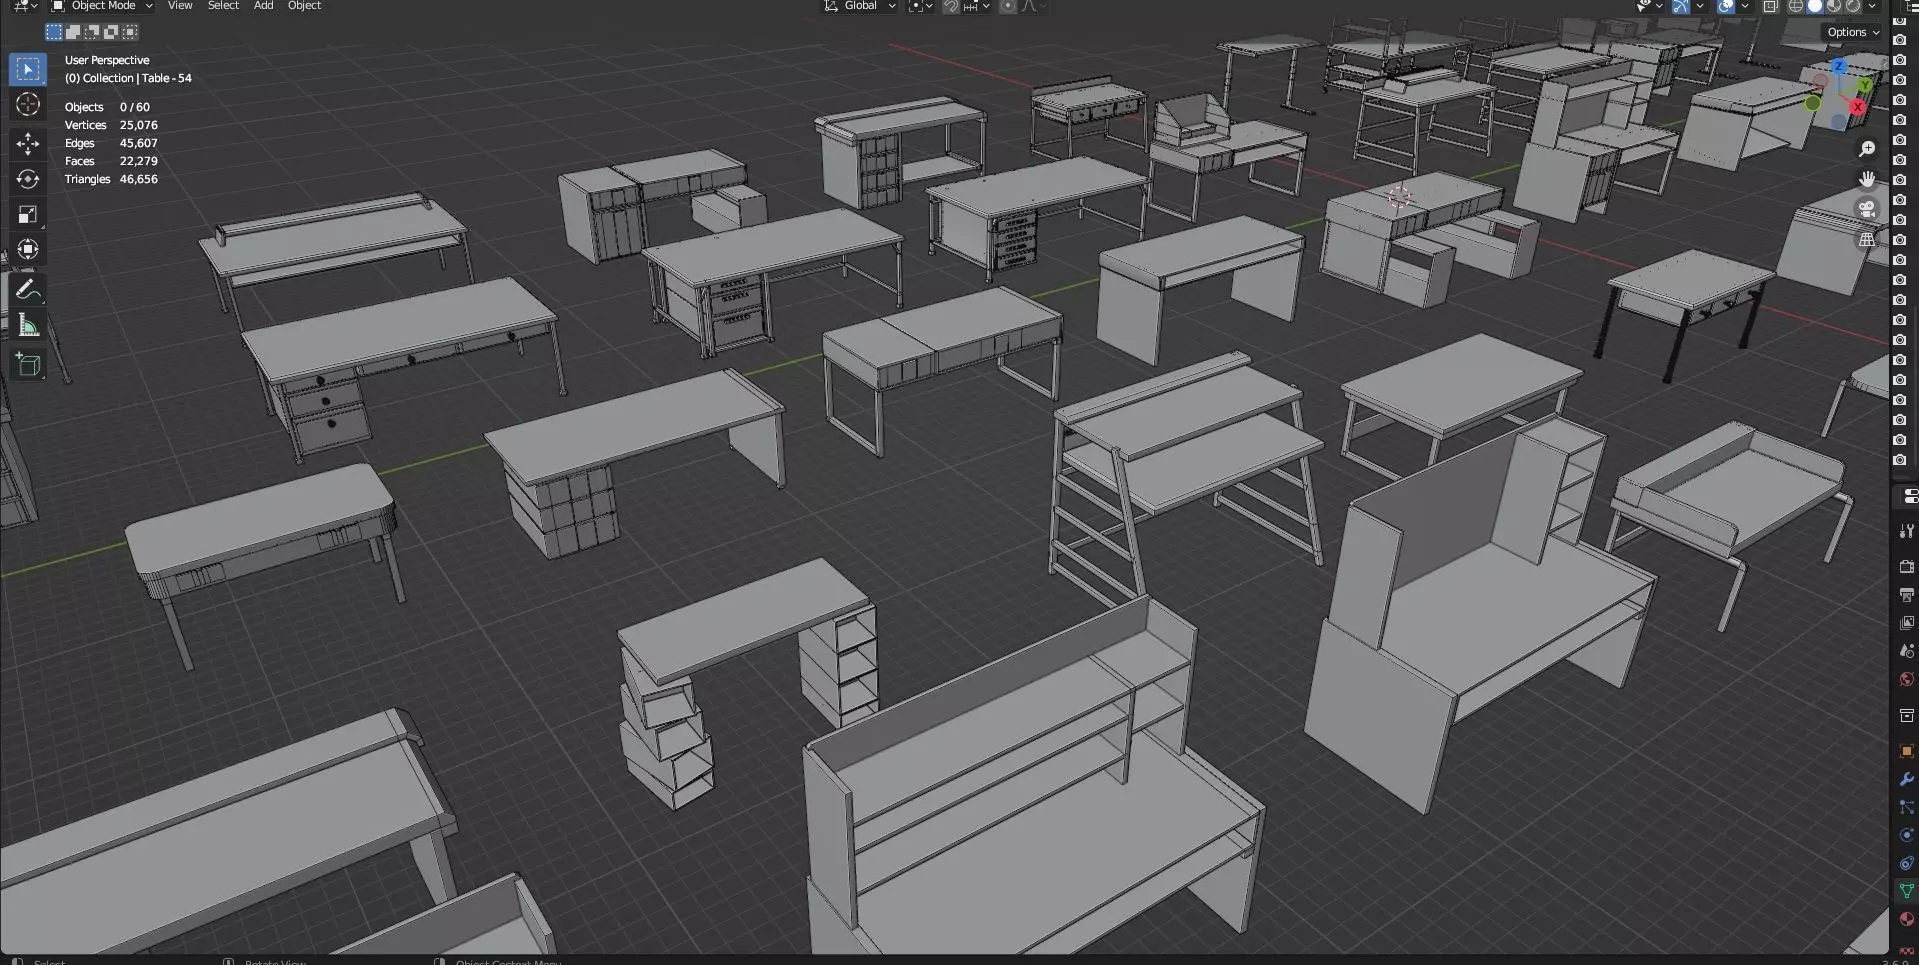
Task: Click the X axis on navigation gizmo
Action: coord(1858,107)
